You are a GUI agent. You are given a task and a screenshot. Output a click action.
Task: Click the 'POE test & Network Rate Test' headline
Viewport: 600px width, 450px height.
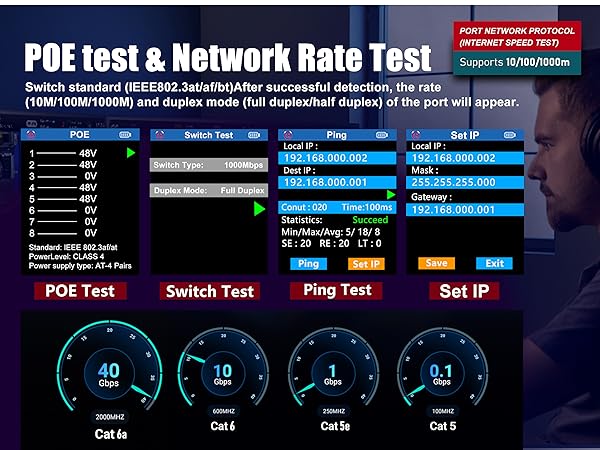pyautogui.click(x=228, y=57)
